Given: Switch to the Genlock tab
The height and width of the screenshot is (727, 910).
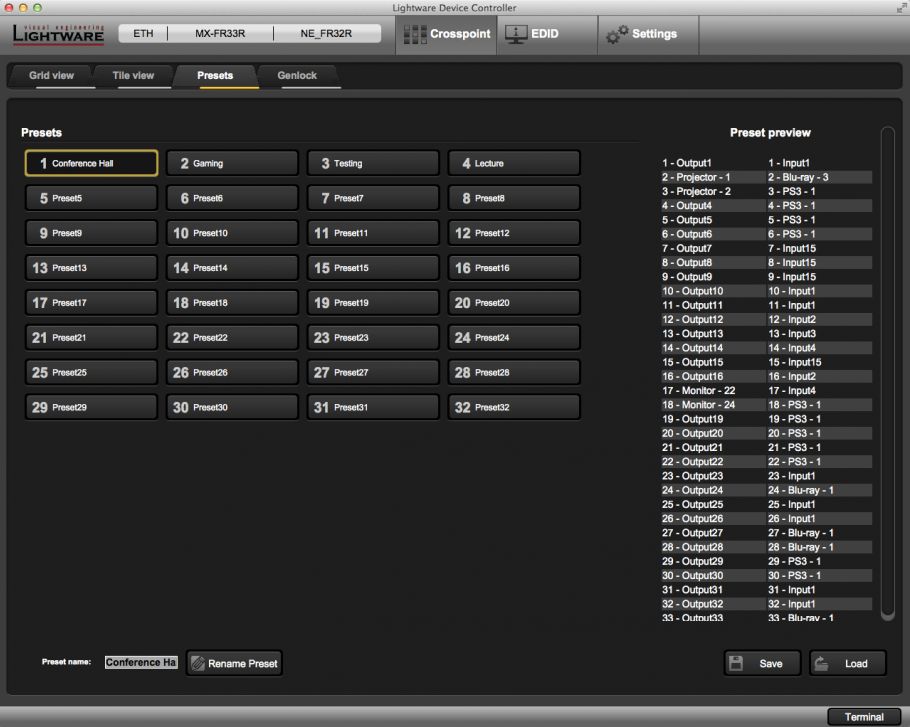Looking at the screenshot, I should click(x=297, y=76).
